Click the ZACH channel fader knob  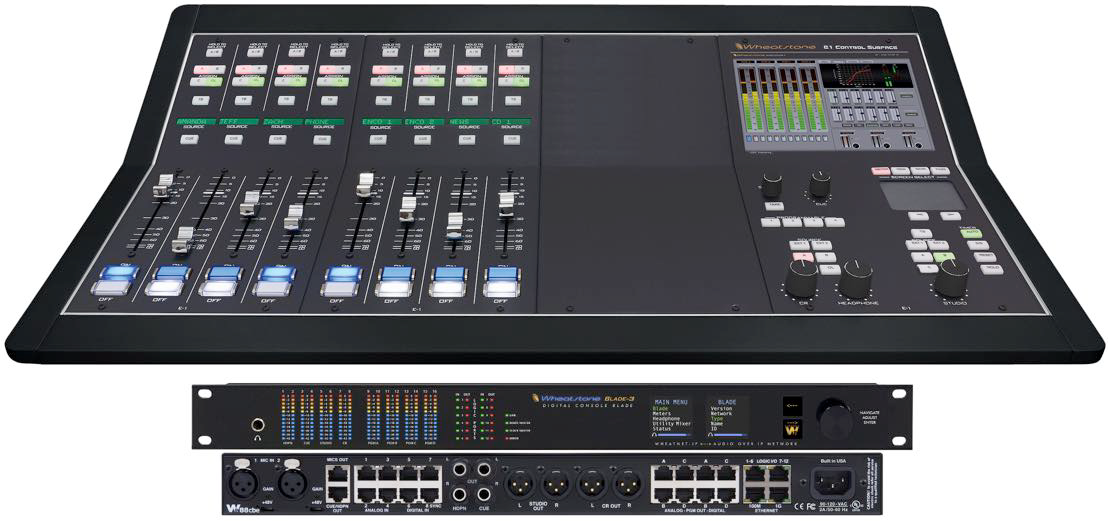click(x=249, y=206)
